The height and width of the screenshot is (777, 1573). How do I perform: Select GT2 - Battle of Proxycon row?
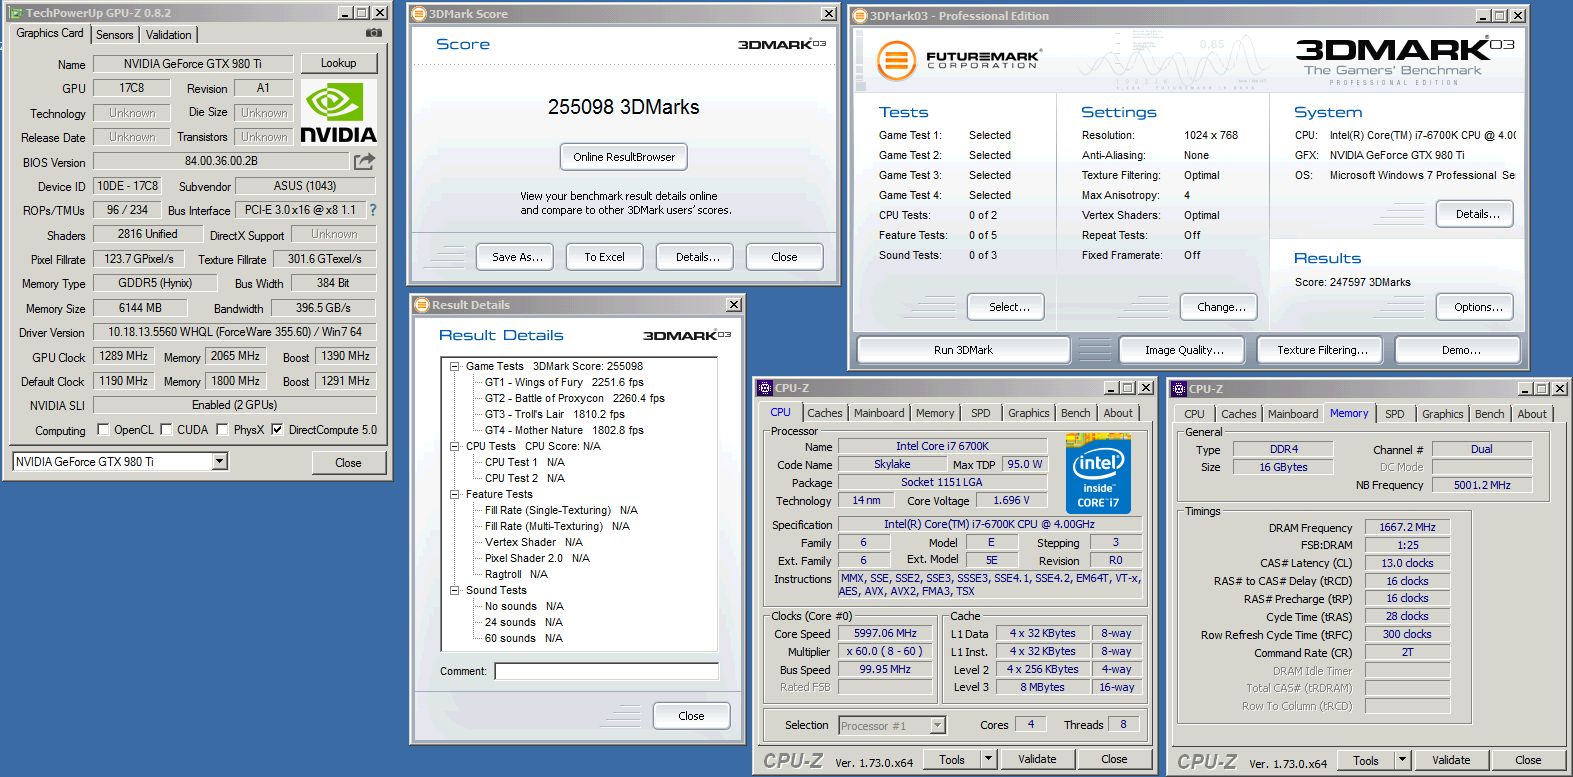pyautogui.click(x=574, y=398)
